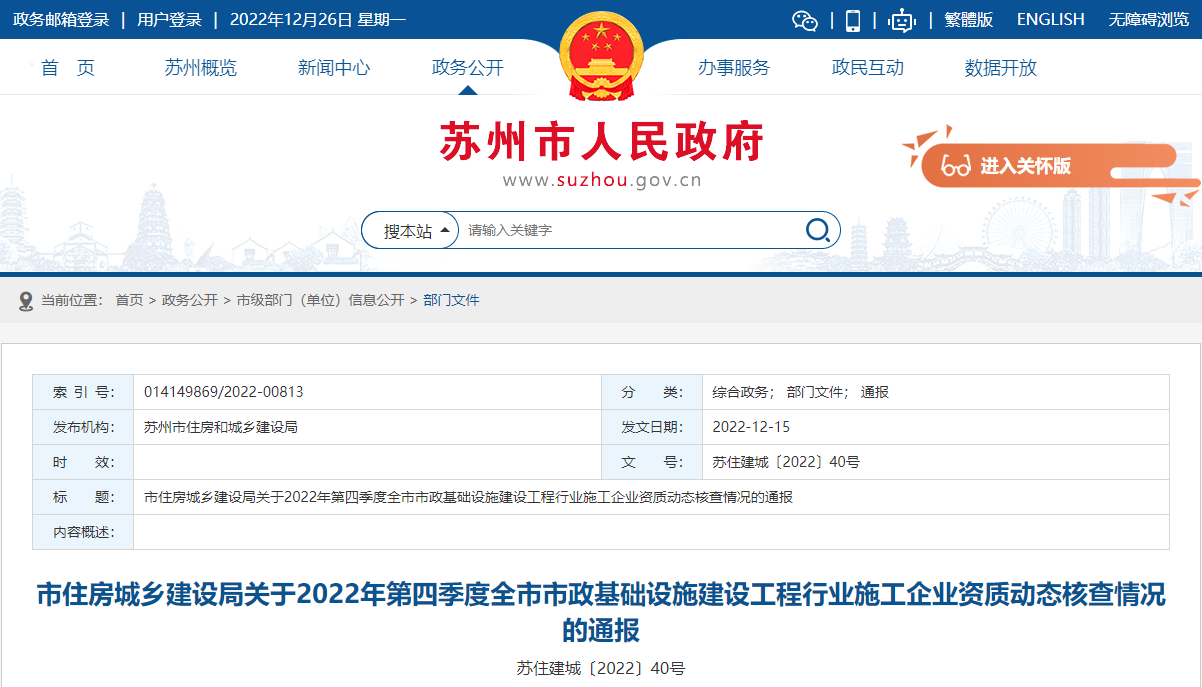
Task: Click the 内容概述 label cell
Action: pos(83,532)
